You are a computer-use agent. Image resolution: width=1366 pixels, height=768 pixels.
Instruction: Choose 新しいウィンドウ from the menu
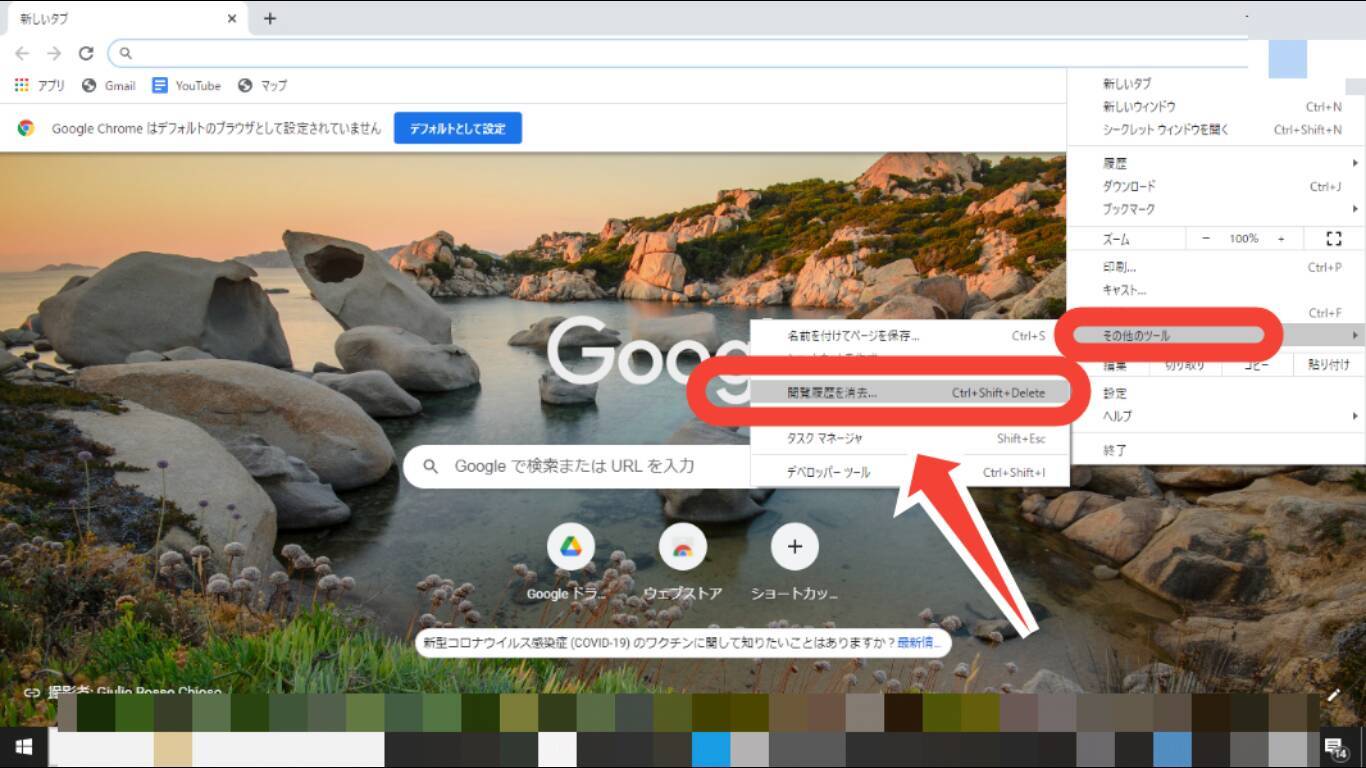point(1216,107)
